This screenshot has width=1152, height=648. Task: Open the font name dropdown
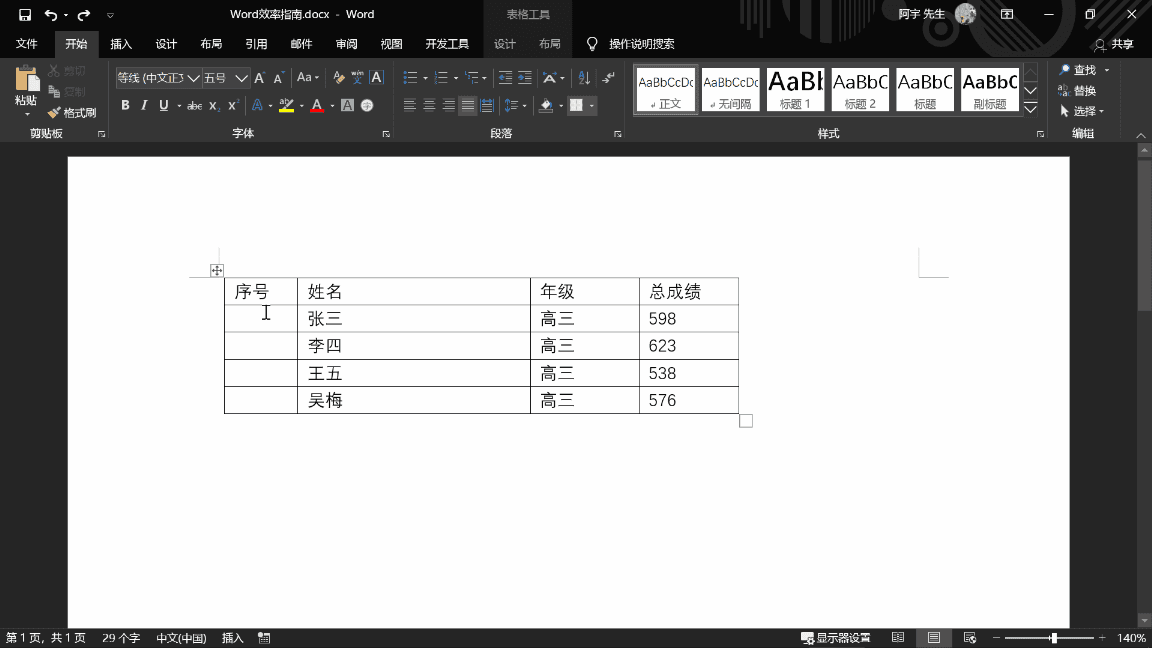(193, 78)
